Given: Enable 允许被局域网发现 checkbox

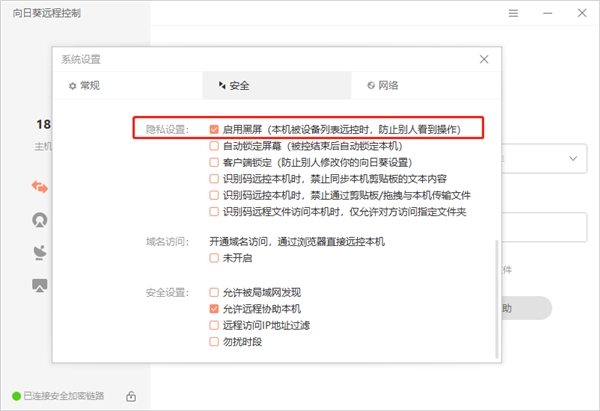Looking at the screenshot, I should (214, 293).
